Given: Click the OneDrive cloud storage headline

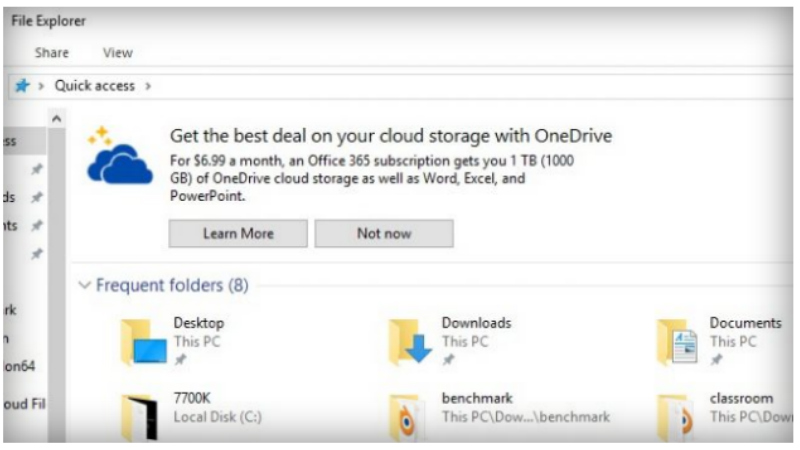Looking at the screenshot, I should tap(390, 136).
